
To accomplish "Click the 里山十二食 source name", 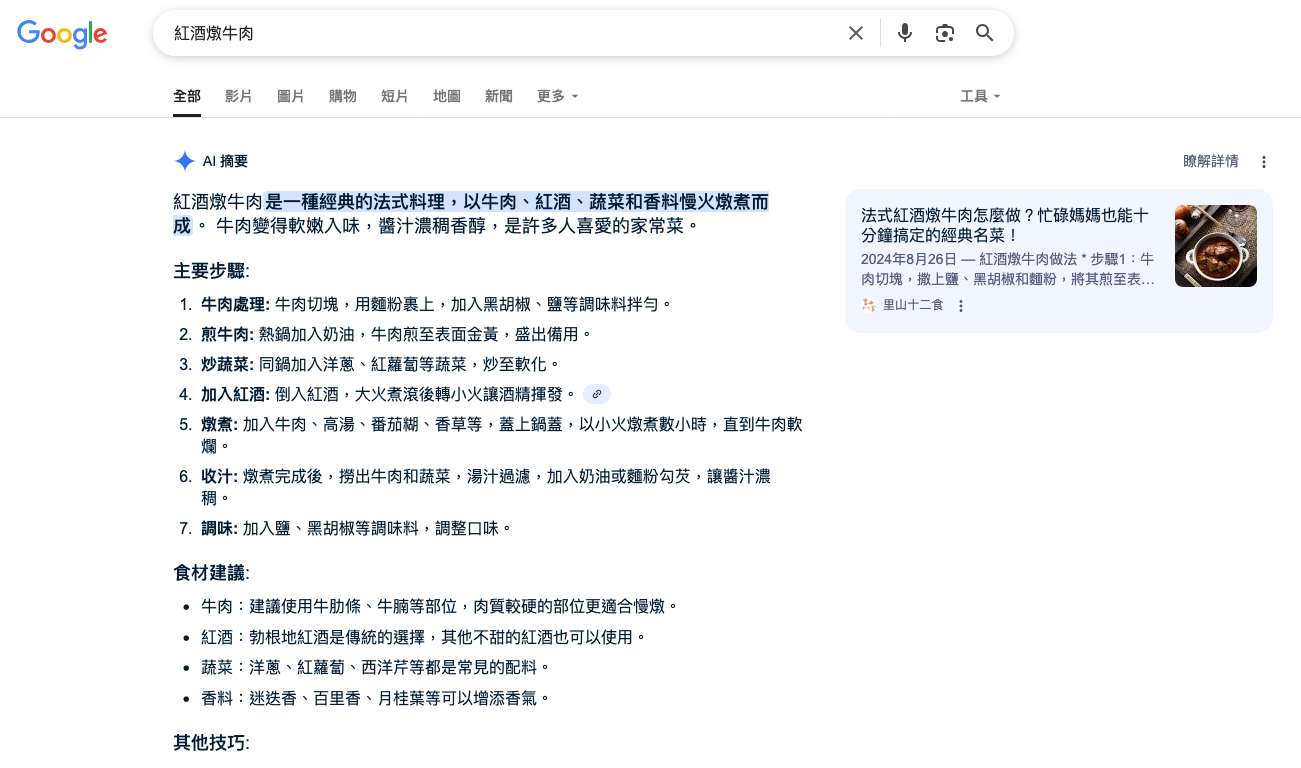I will tap(913, 305).
